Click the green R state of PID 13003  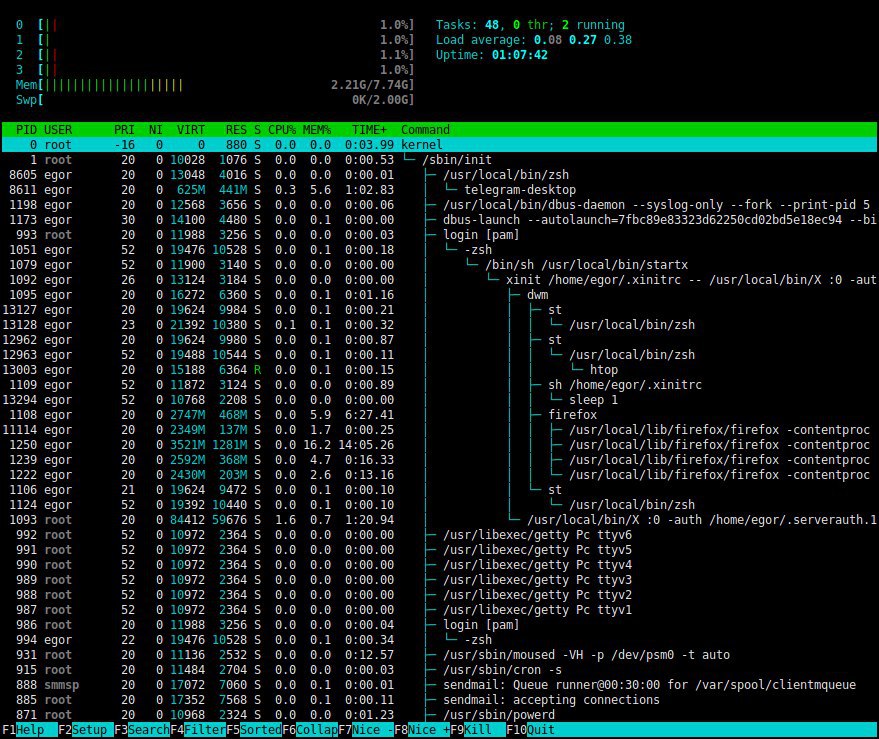257,370
